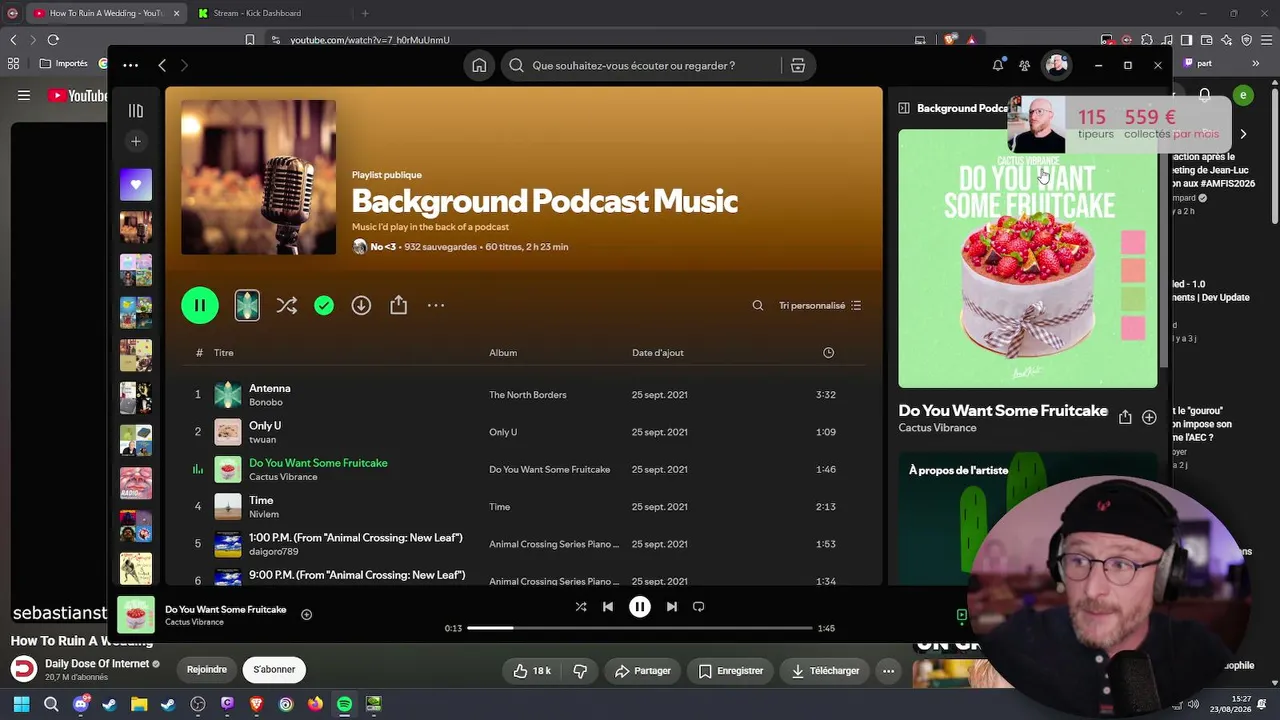Toggle repeat in the player bar
This screenshot has width=1280, height=720.
tap(699, 607)
